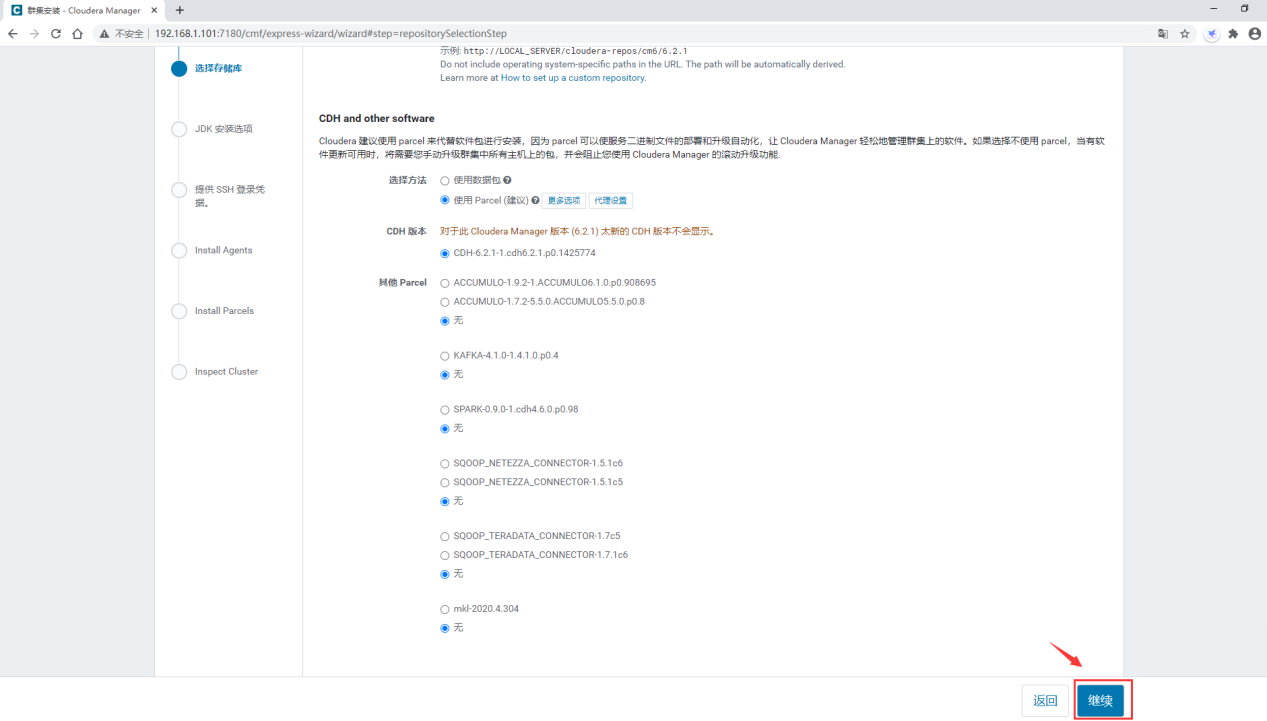Viewport: 1267px width, 721px height.
Task: Select SPARK-0.9.0-1.cdh4.6.0.p0.98 parcel
Action: click(x=445, y=410)
